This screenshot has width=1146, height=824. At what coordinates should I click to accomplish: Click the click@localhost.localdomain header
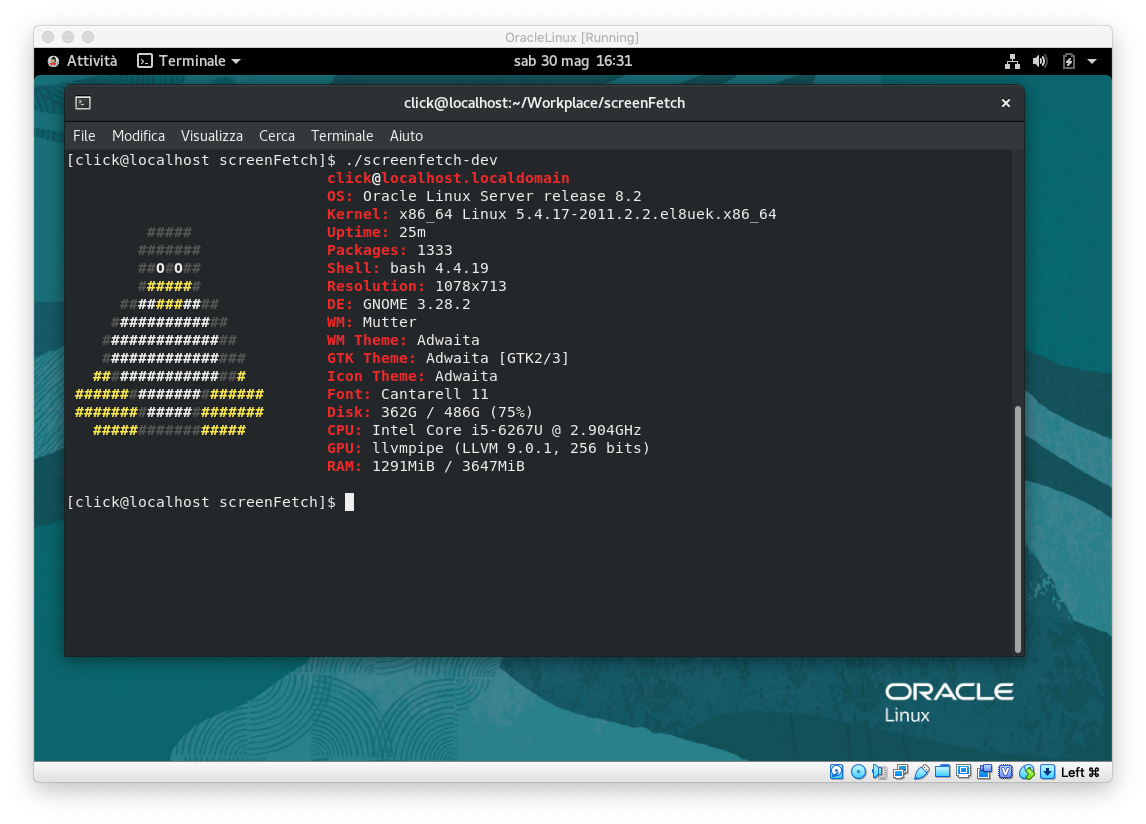point(448,178)
